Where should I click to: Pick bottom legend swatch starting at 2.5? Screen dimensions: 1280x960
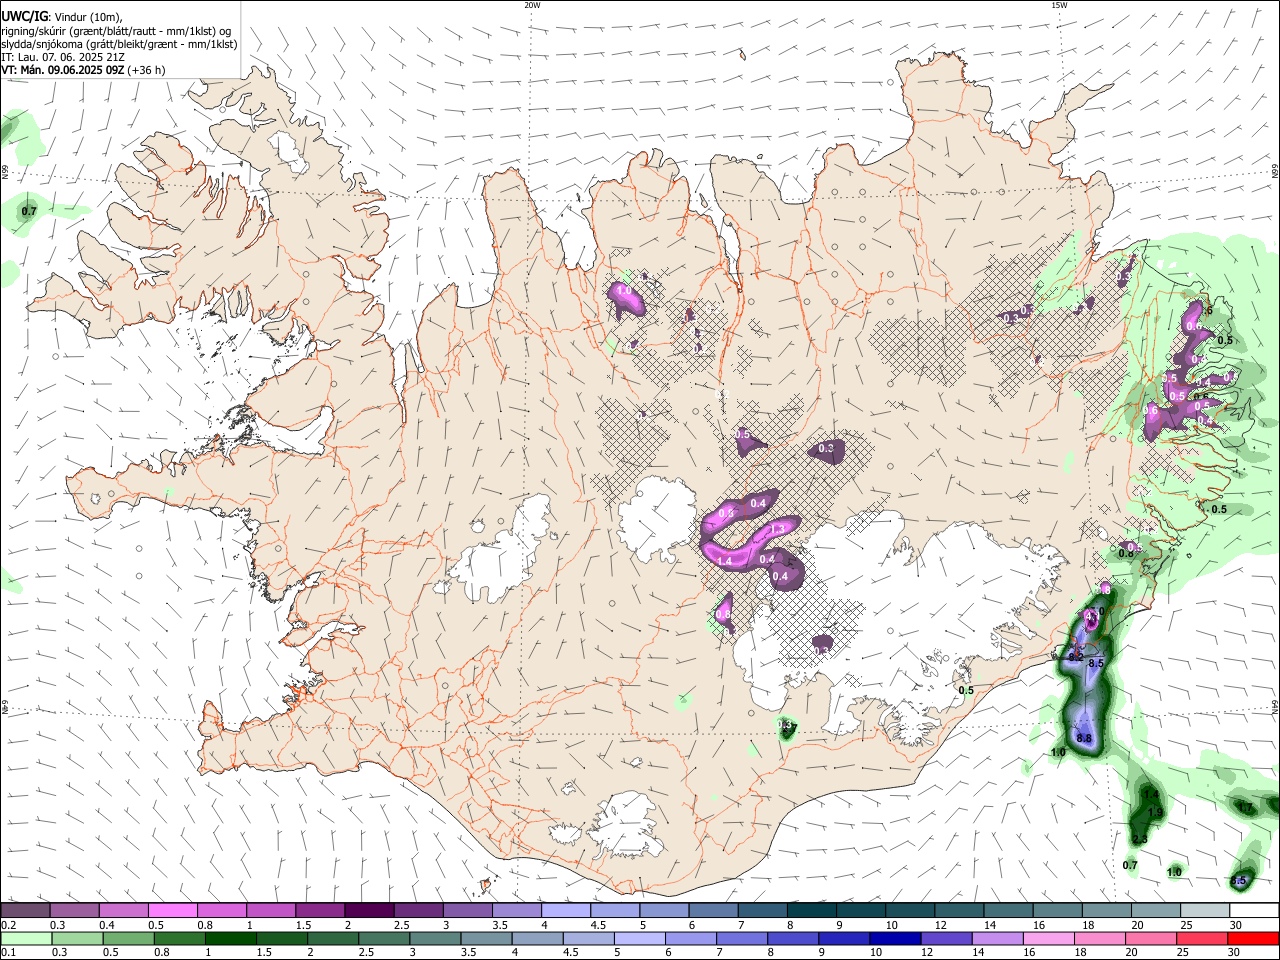pyautogui.click(x=384, y=938)
